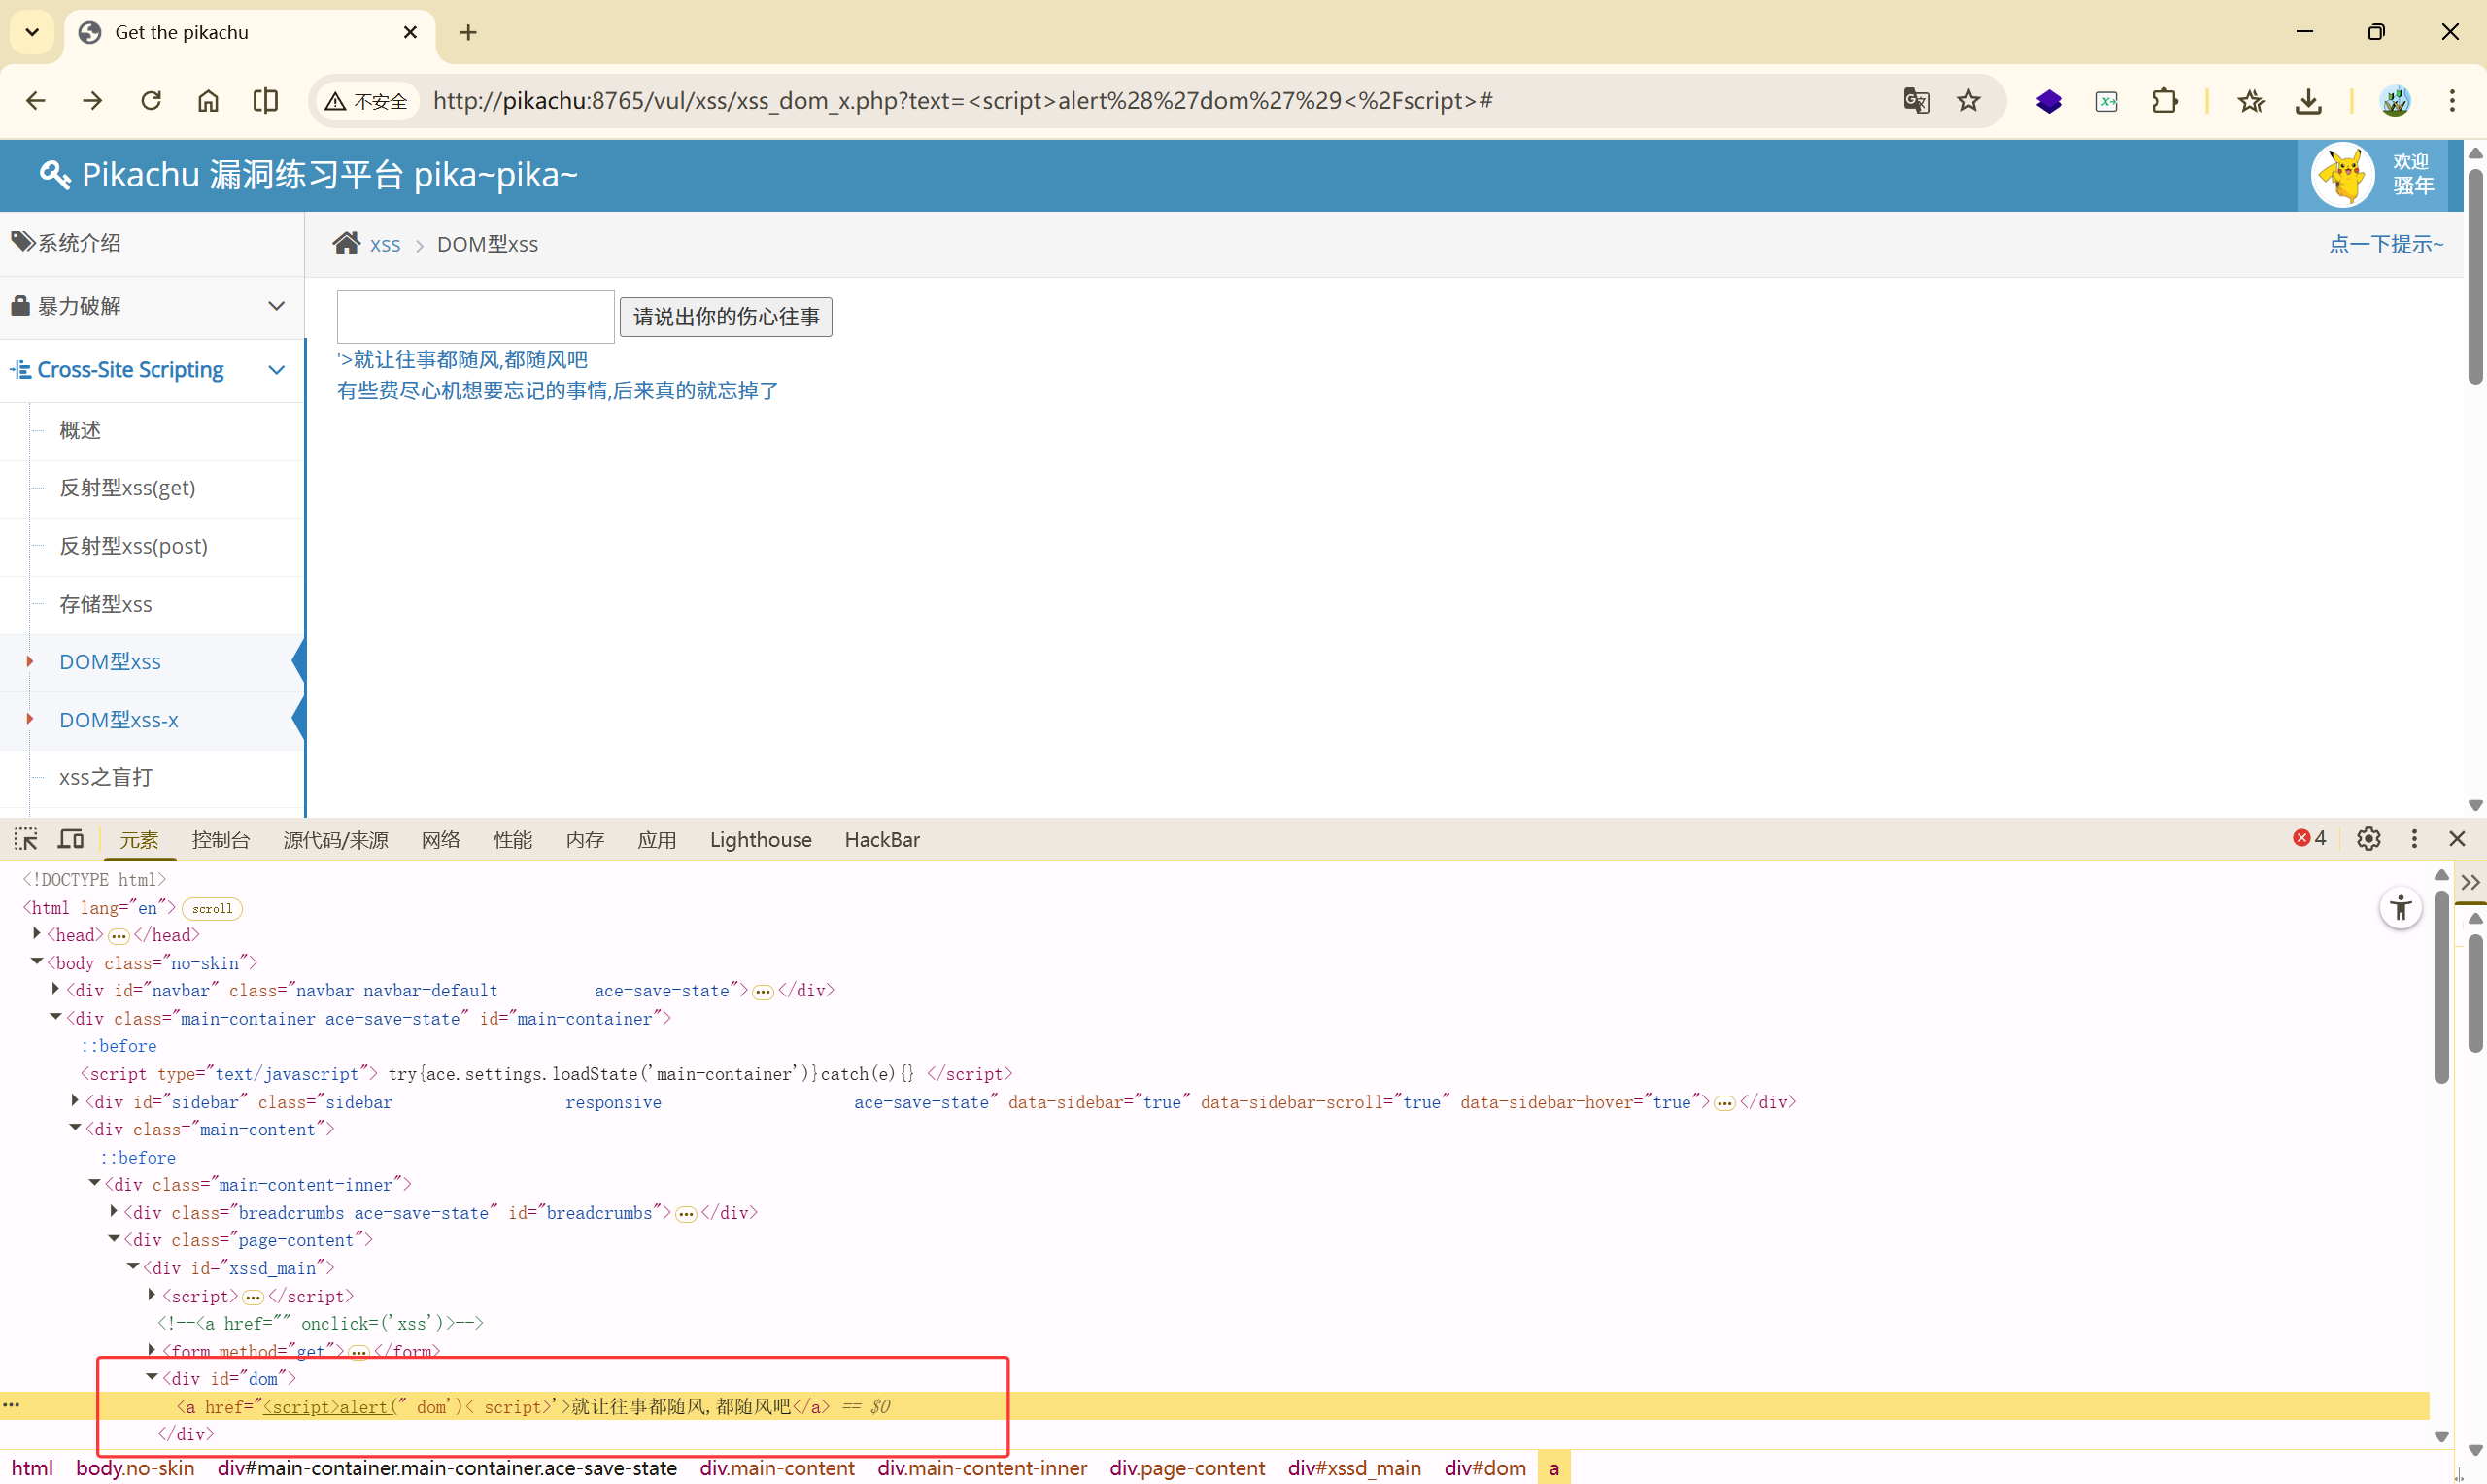Open DevTools settings gear
Image resolution: width=2487 pixels, height=1484 pixels.
point(2367,838)
